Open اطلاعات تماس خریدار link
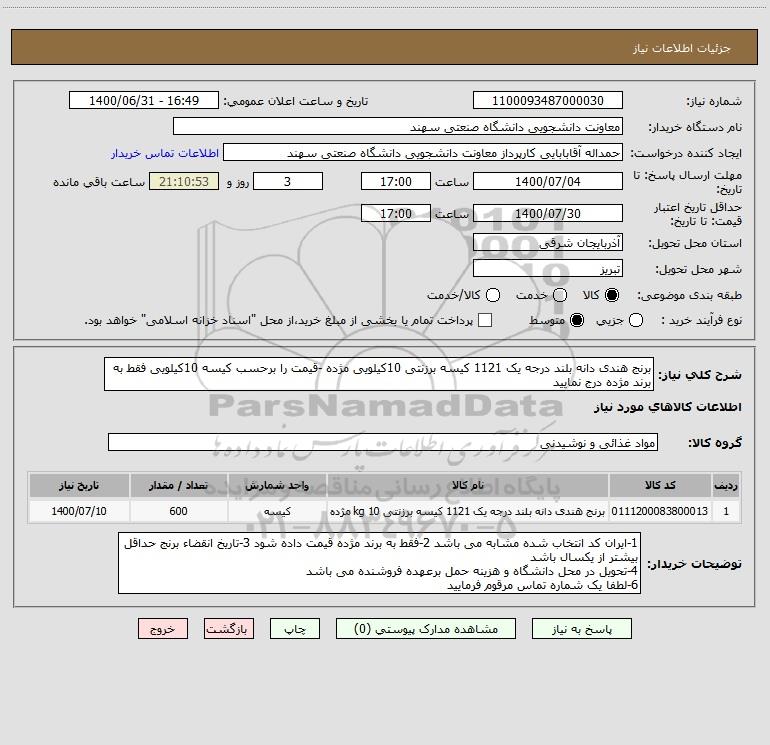 [165, 153]
